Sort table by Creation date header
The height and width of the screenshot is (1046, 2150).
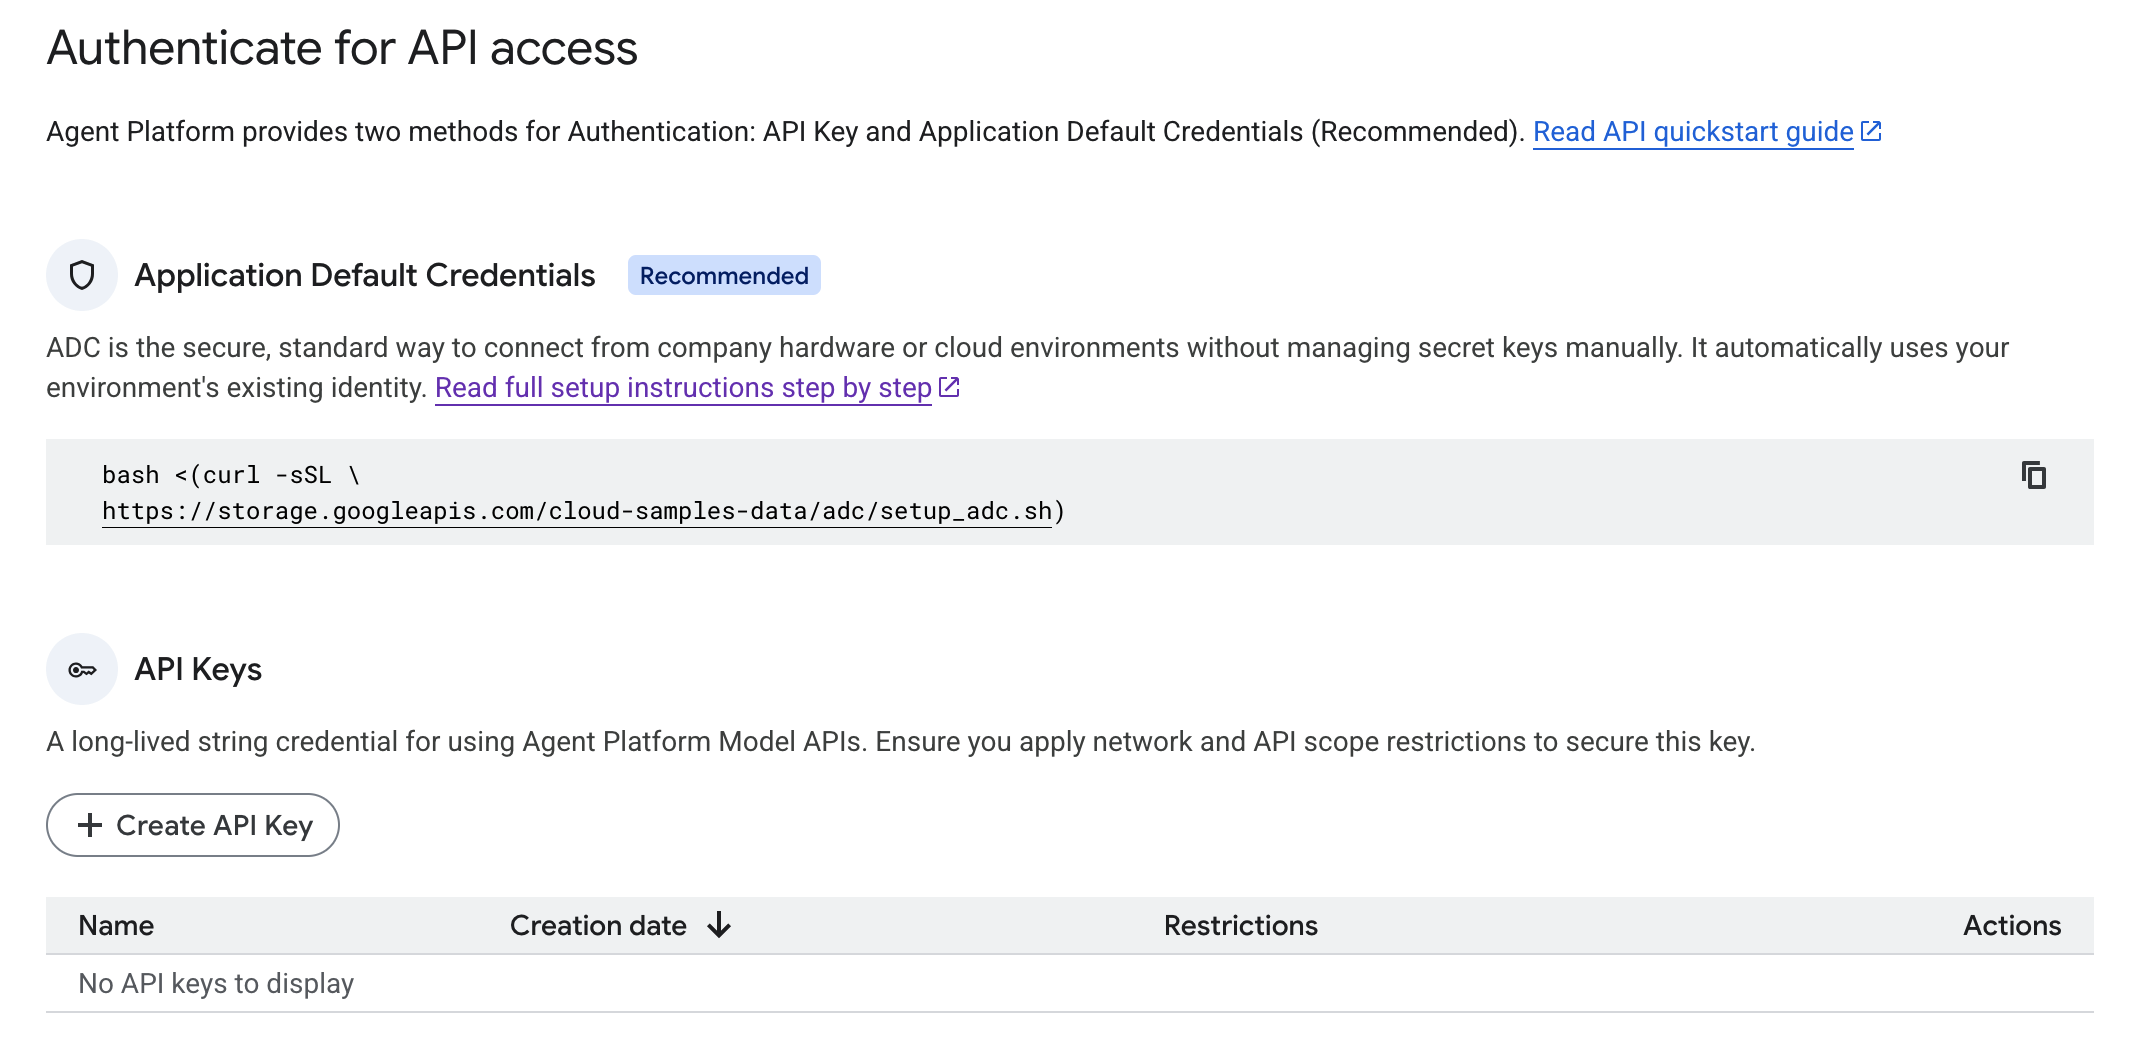click(x=598, y=925)
